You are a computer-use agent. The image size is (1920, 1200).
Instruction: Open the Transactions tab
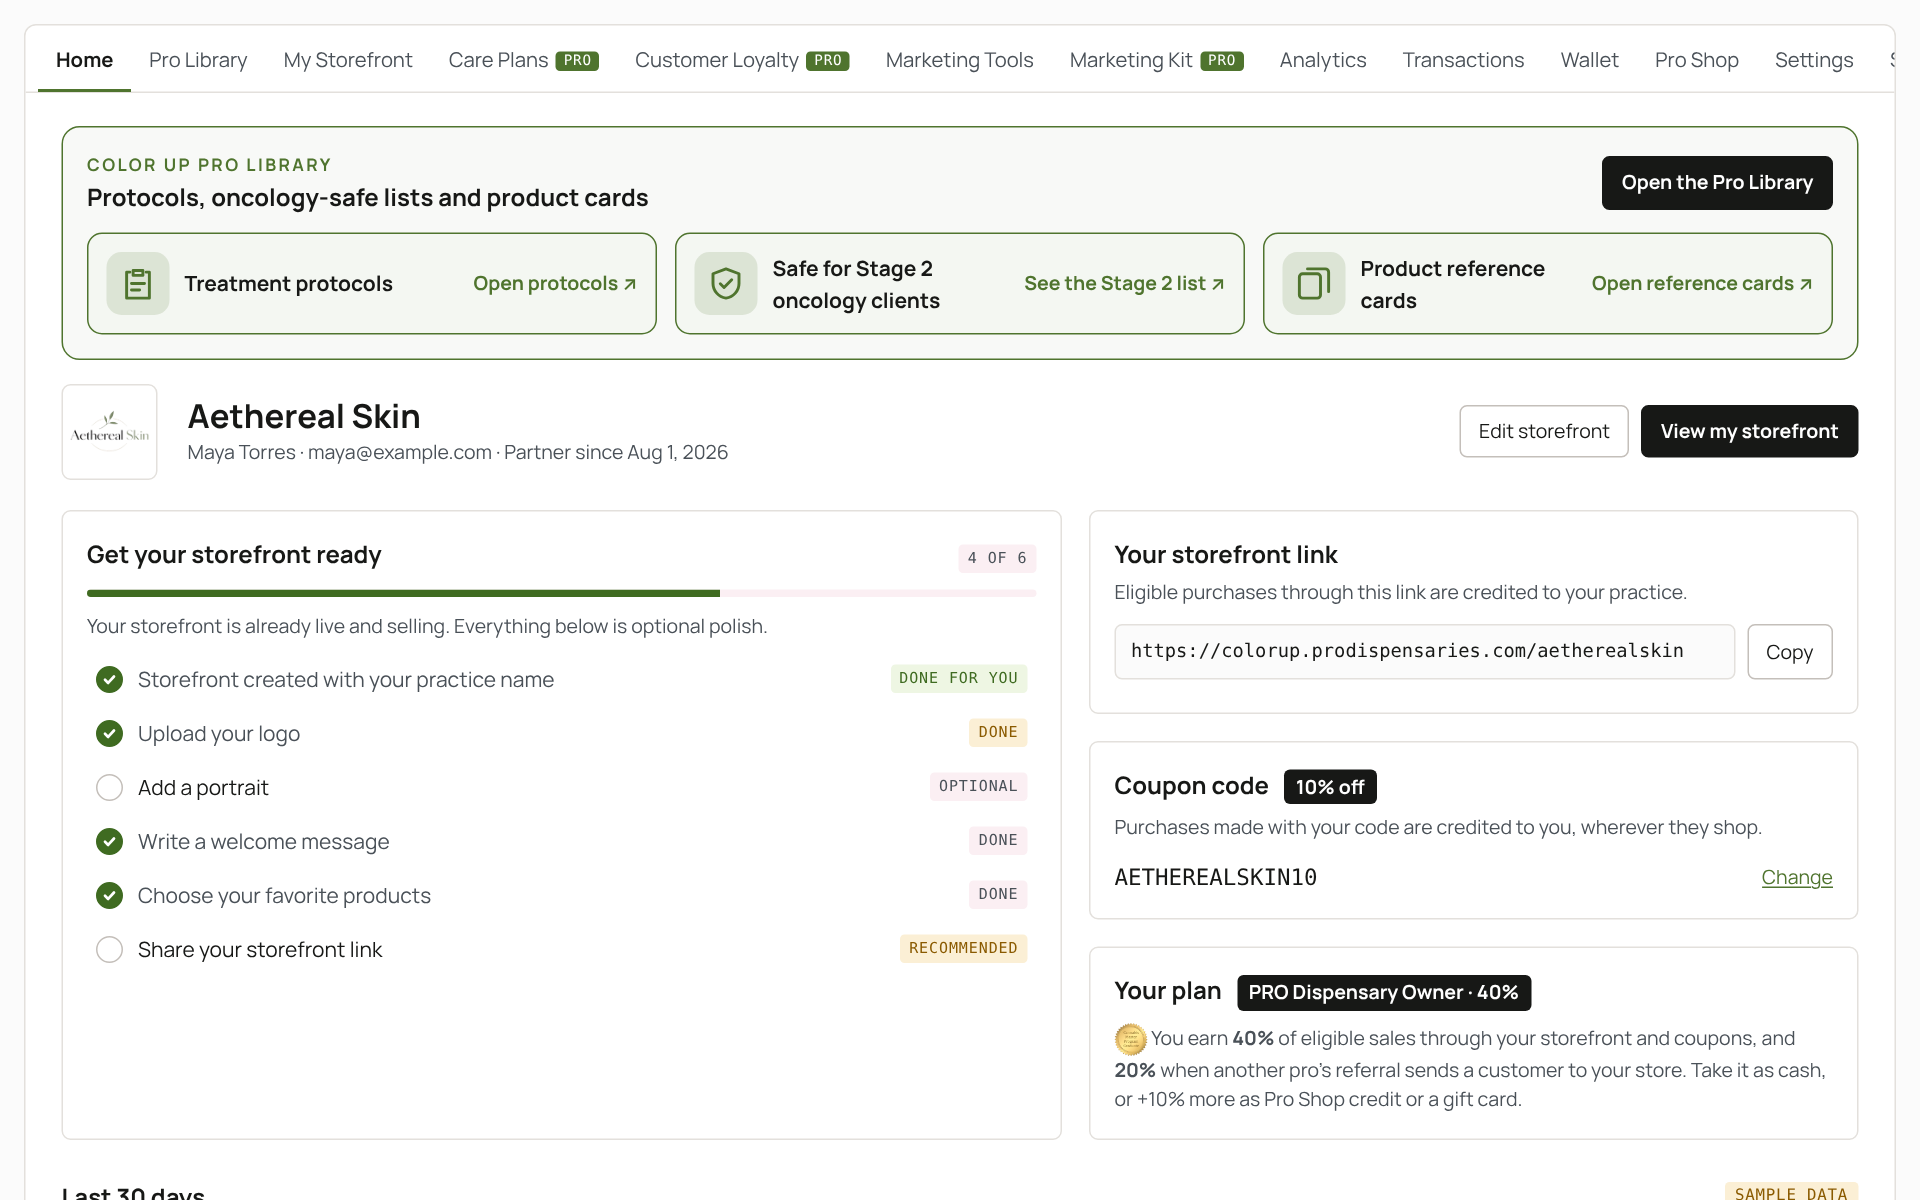[1463, 60]
